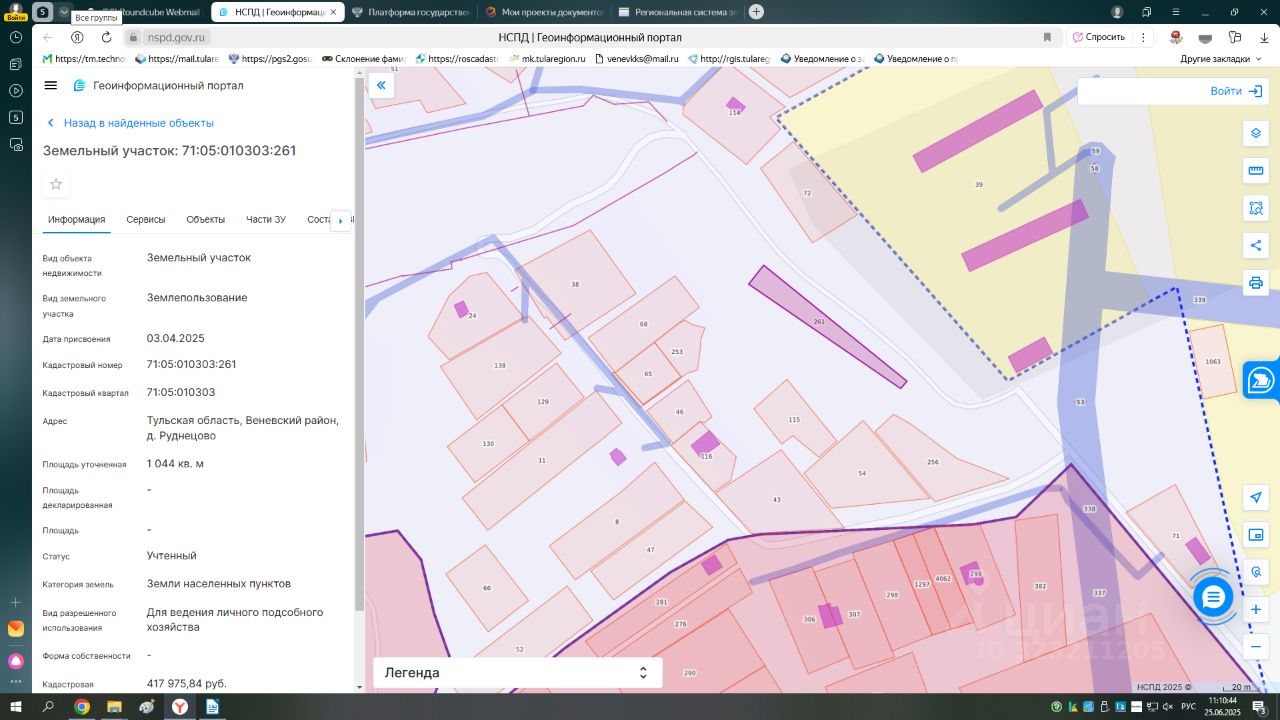Open the map layers panel

(1256, 134)
